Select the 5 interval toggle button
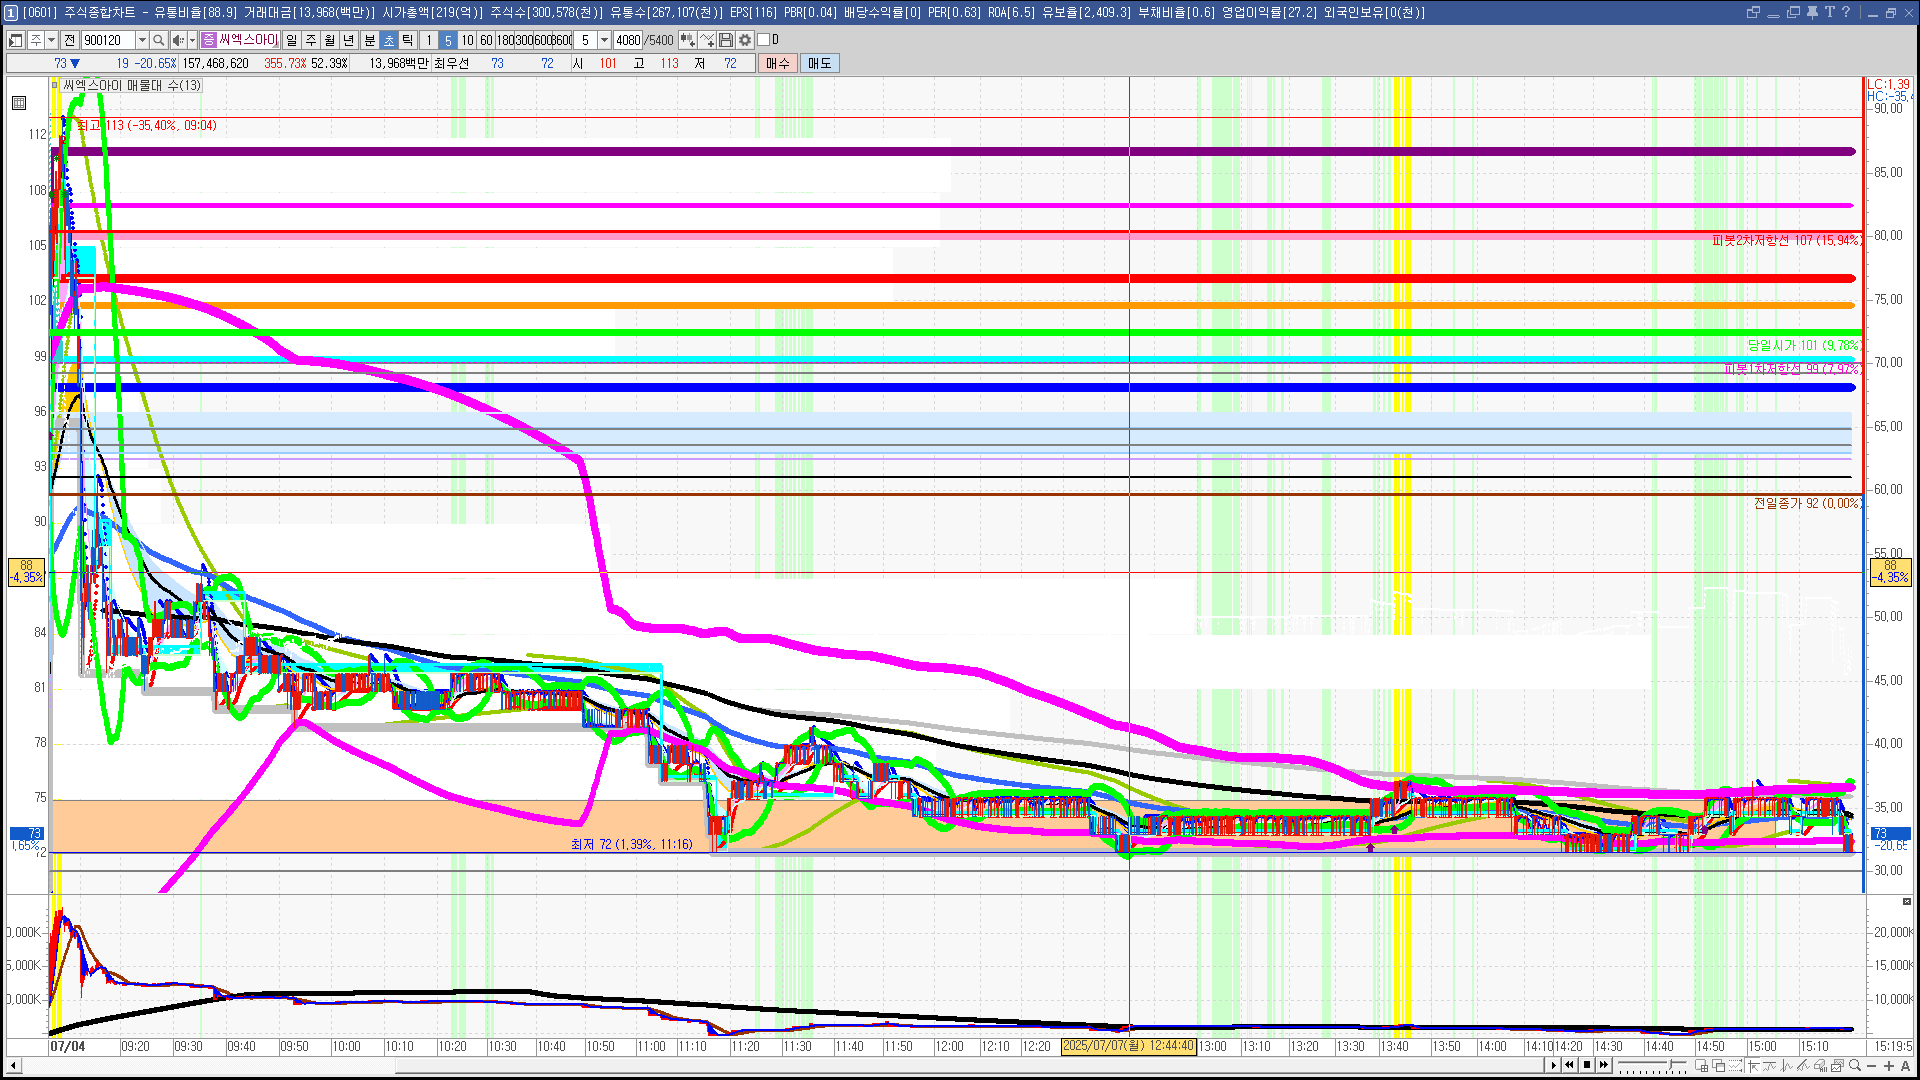 pyautogui.click(x=448, y=40)
